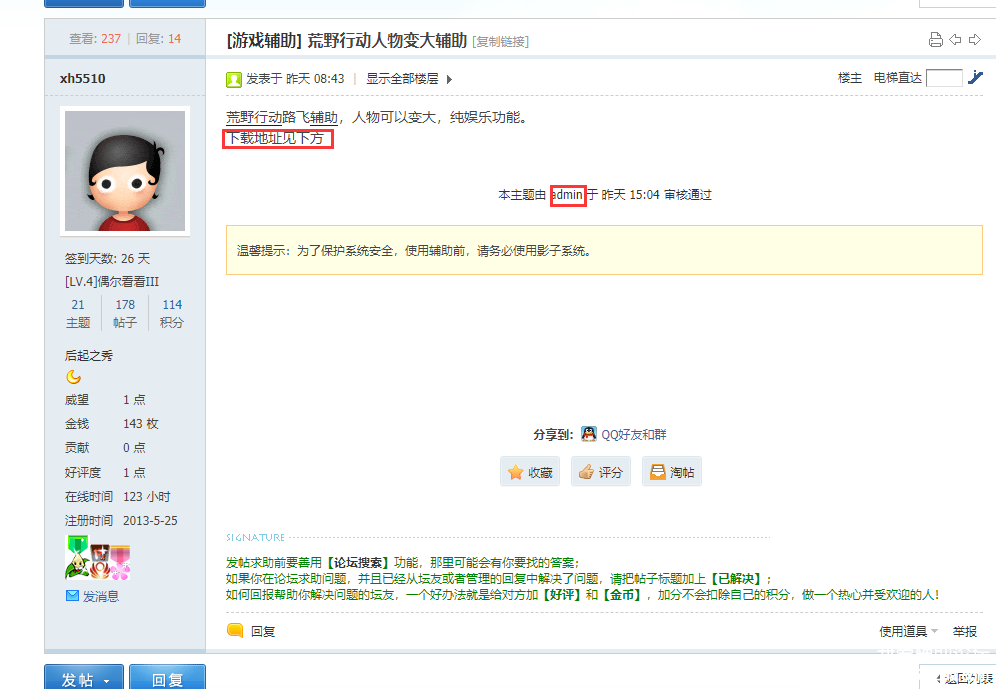
Task: Click [LV.4]偶尔看看III level link
Action: (x=112, y=281)
